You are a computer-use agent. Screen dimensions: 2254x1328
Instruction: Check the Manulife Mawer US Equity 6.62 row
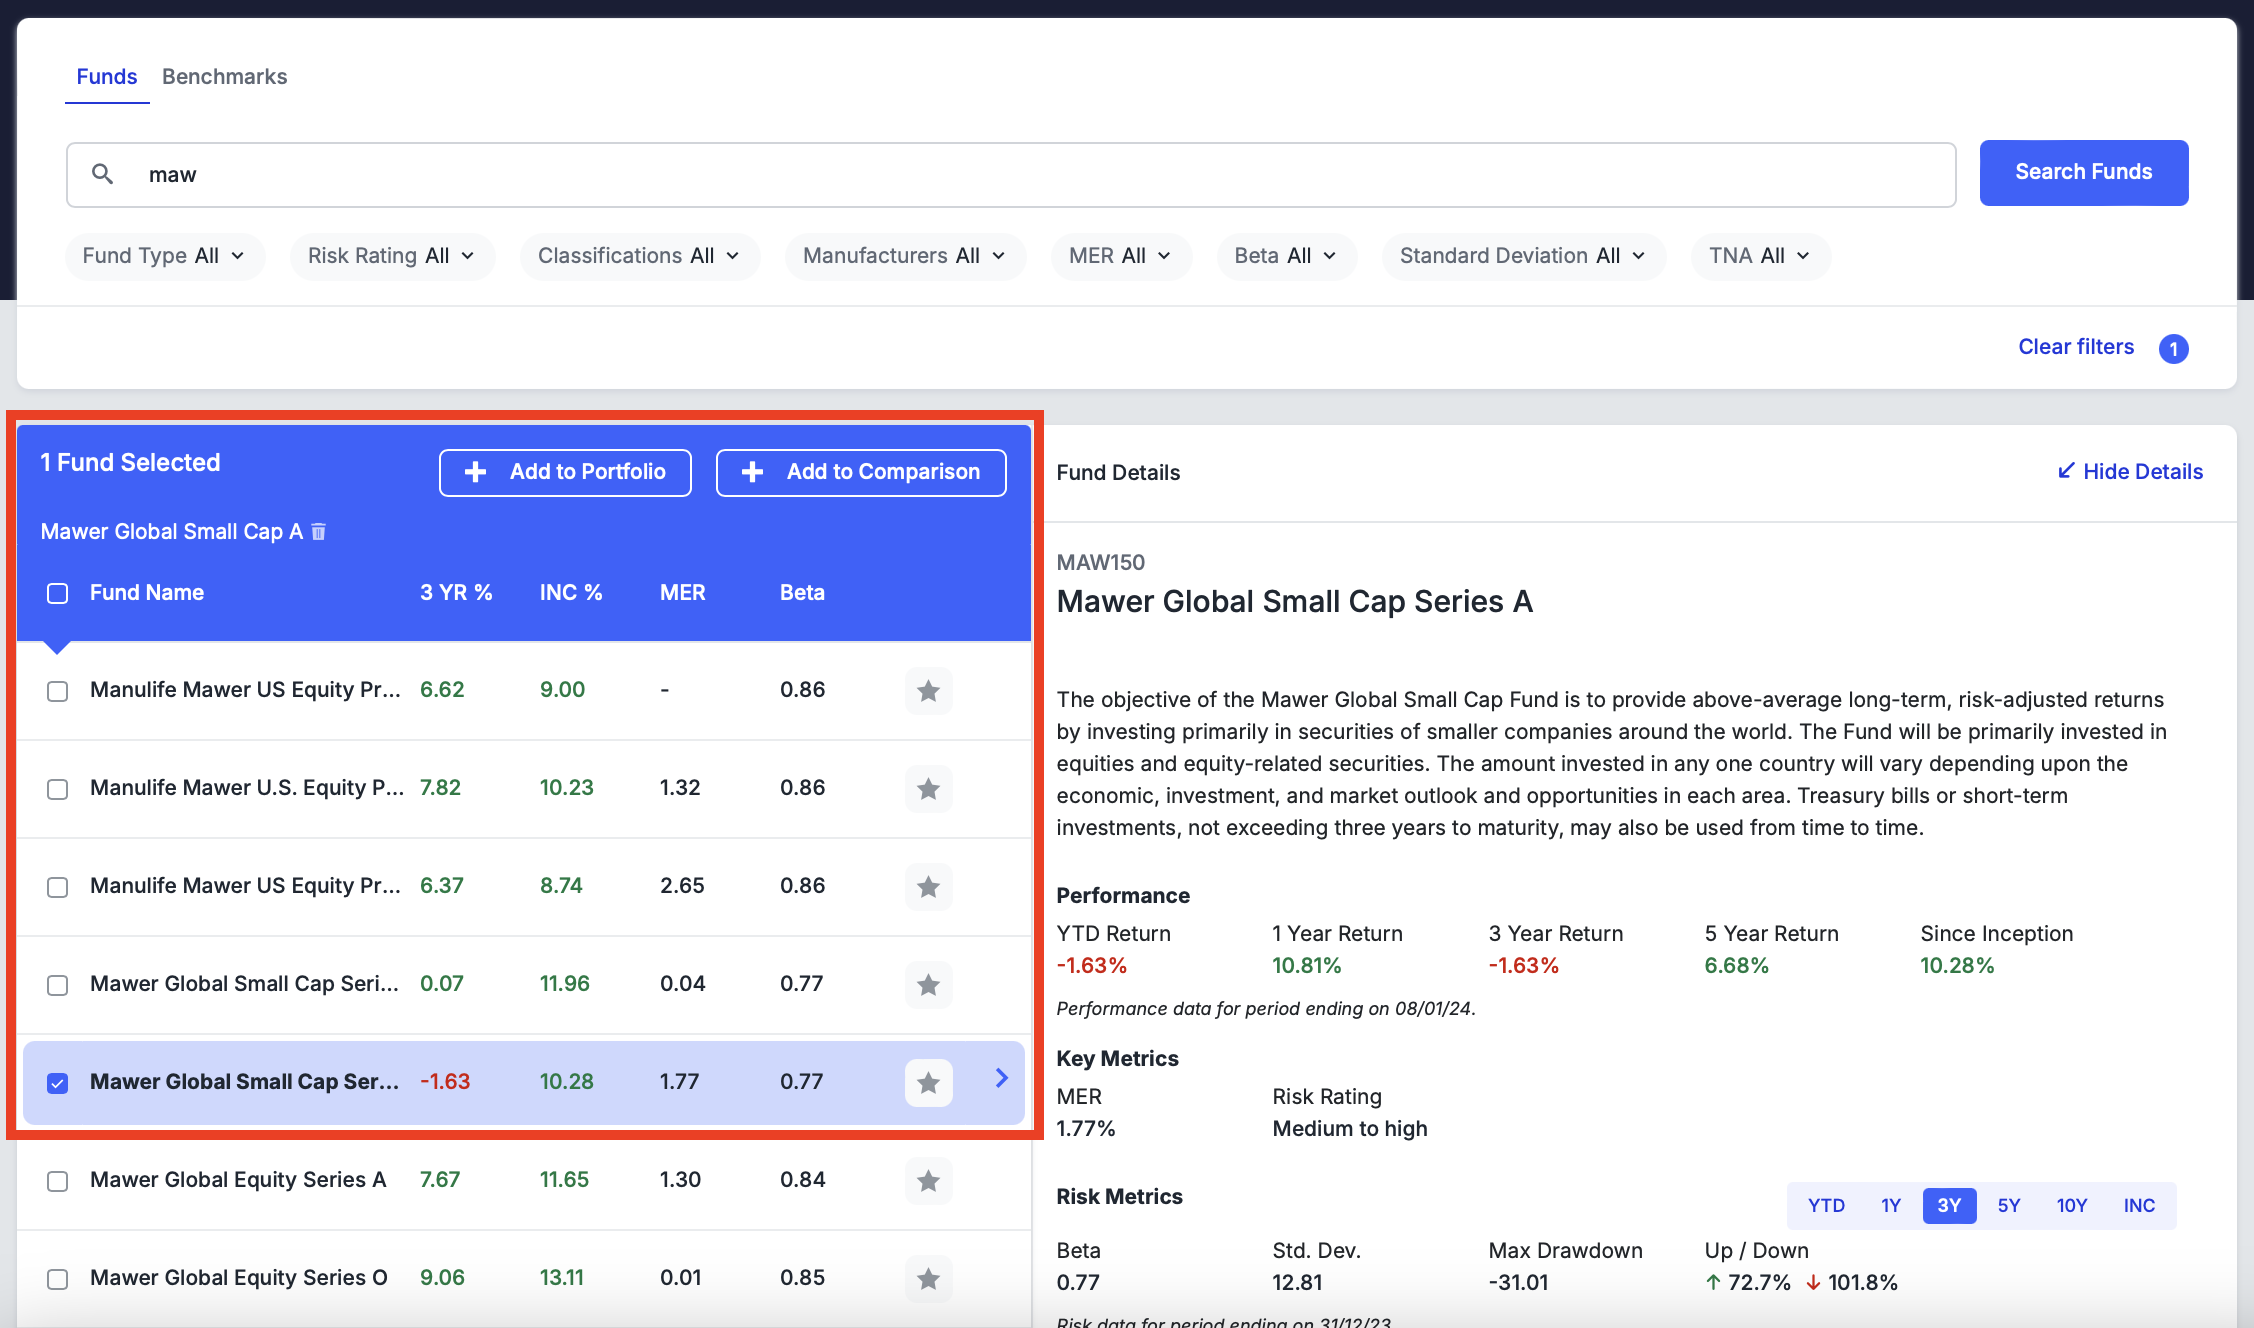58,691
